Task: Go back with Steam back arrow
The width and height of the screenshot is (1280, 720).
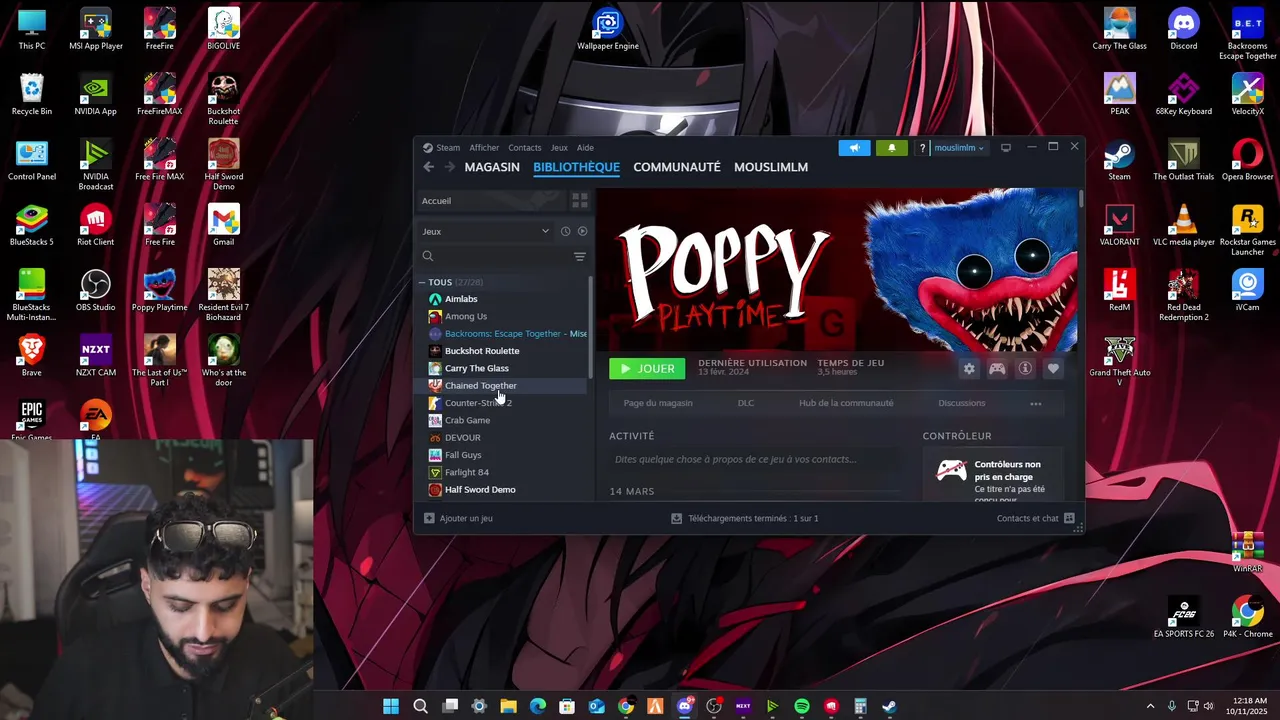Action: pos(428,167)
